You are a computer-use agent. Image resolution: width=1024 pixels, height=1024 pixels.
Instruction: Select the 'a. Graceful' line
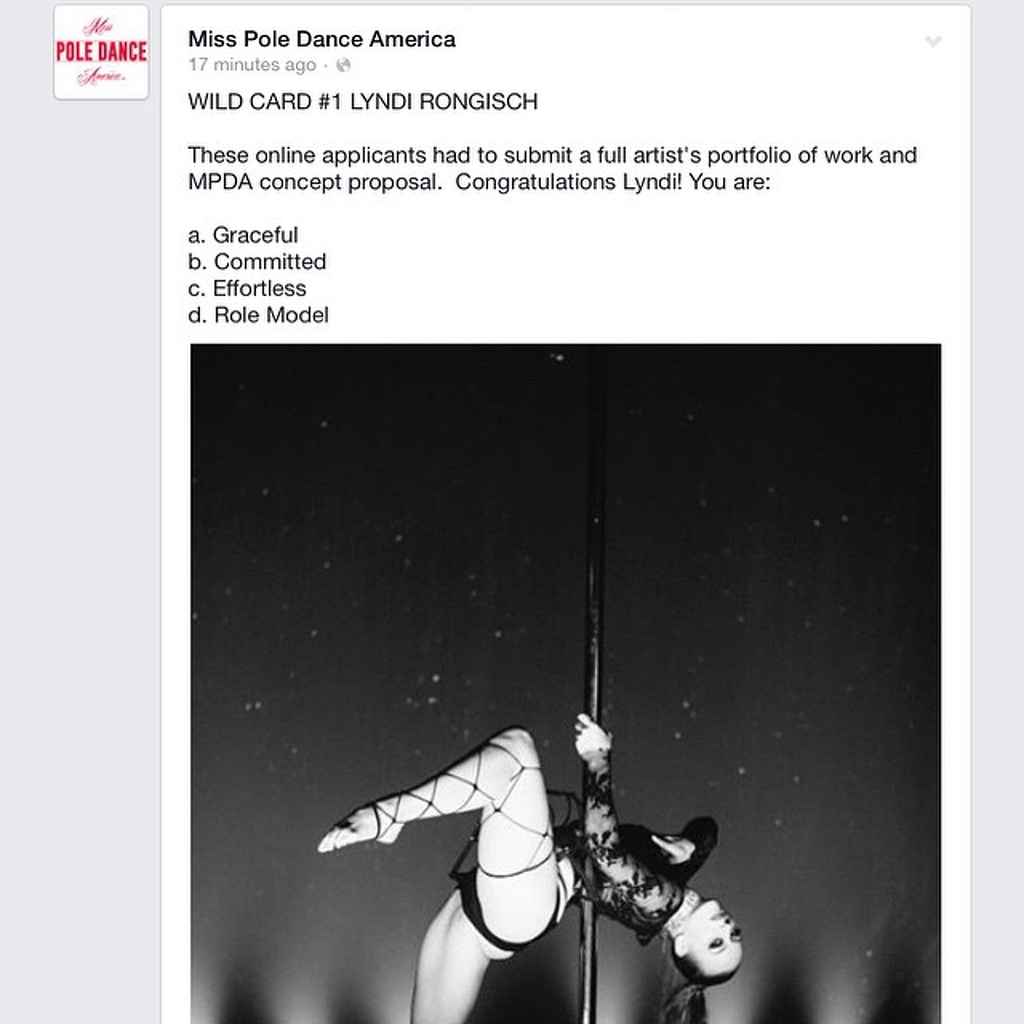243,235
